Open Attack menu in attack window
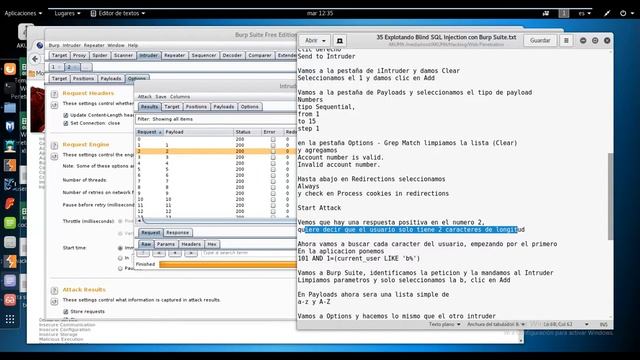Image resolution: width=640 pixels, height=360 pixels. click(144, 96)
